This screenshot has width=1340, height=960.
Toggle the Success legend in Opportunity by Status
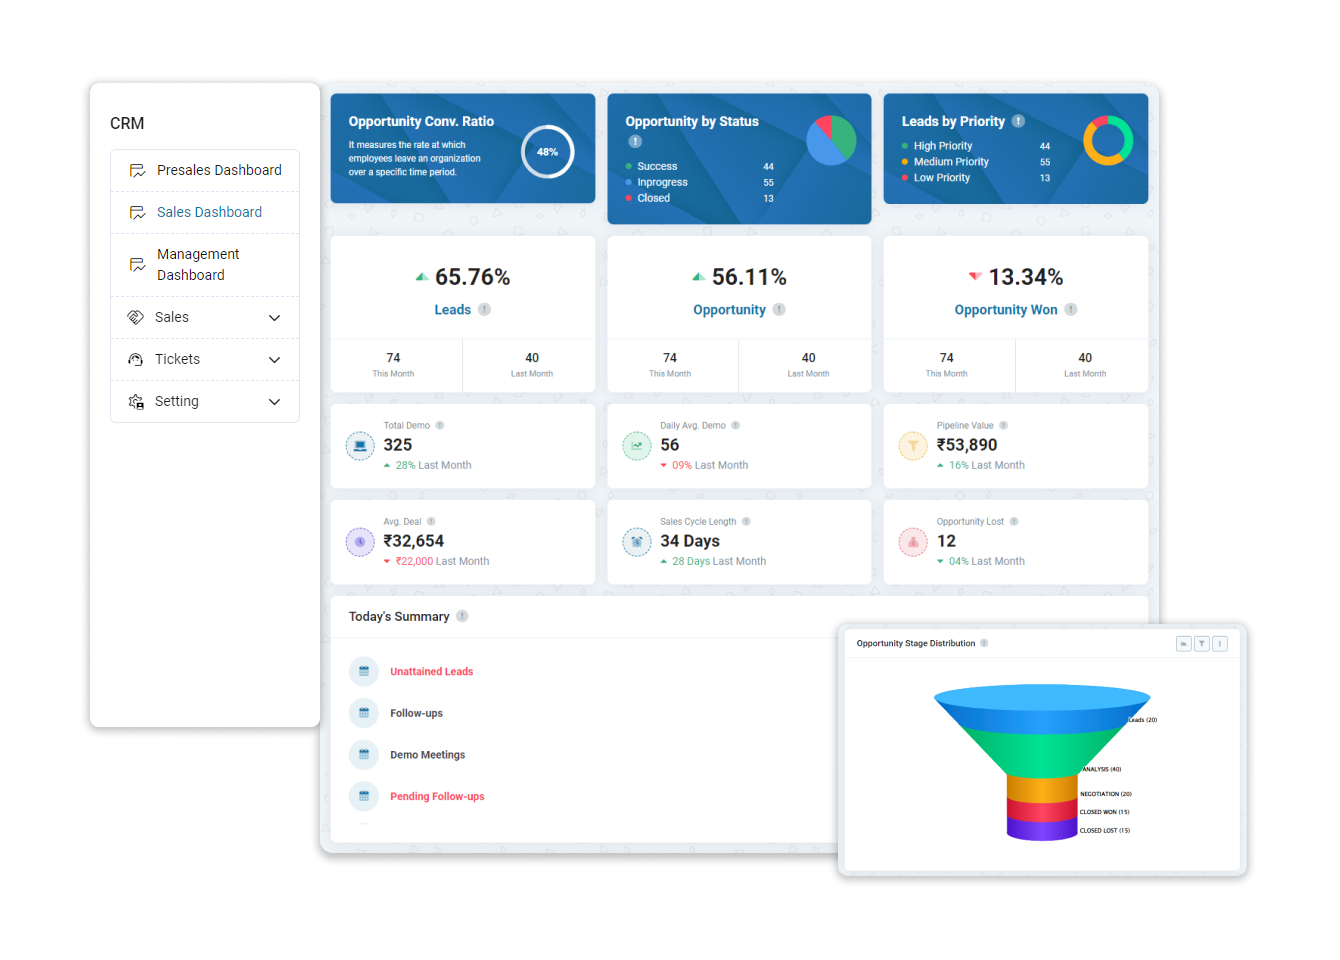[655, 166]
